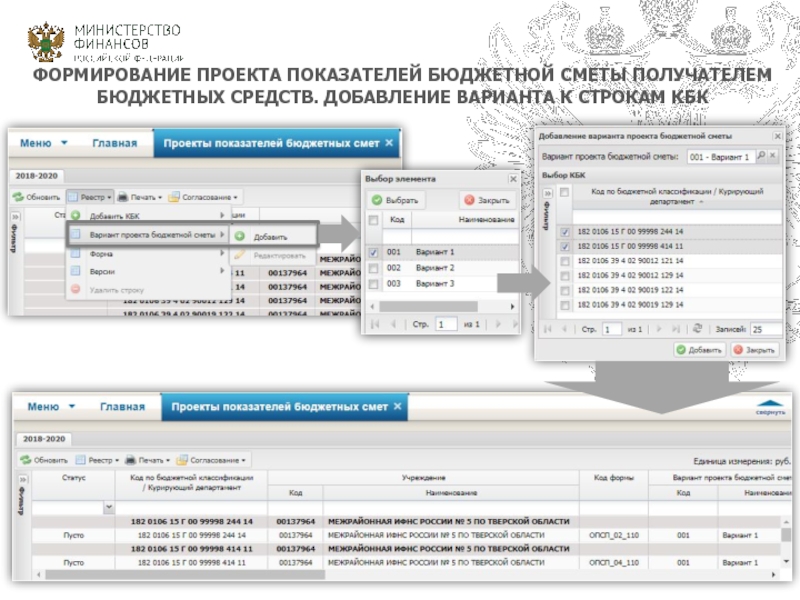Expand Фильтр side panel in lower window
800x600 pixels.
[22, 480]
